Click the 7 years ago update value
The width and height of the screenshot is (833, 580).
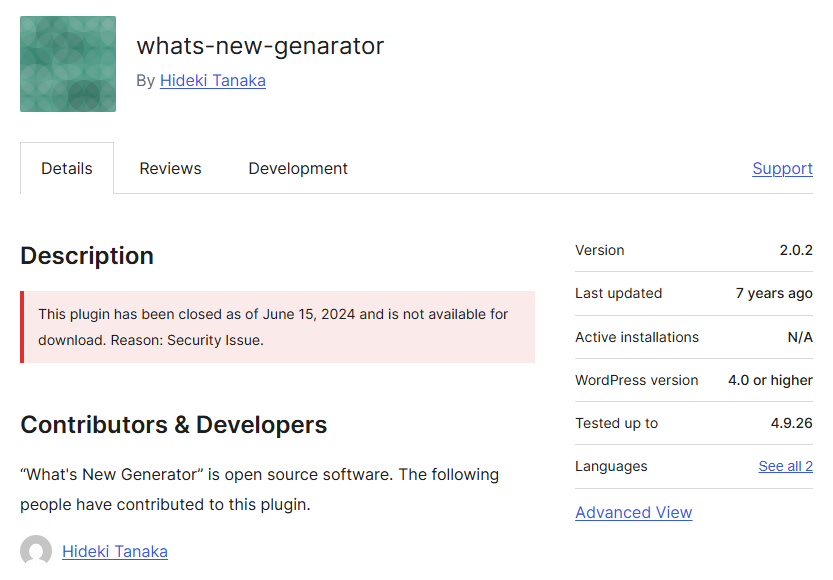click(774, 293)
